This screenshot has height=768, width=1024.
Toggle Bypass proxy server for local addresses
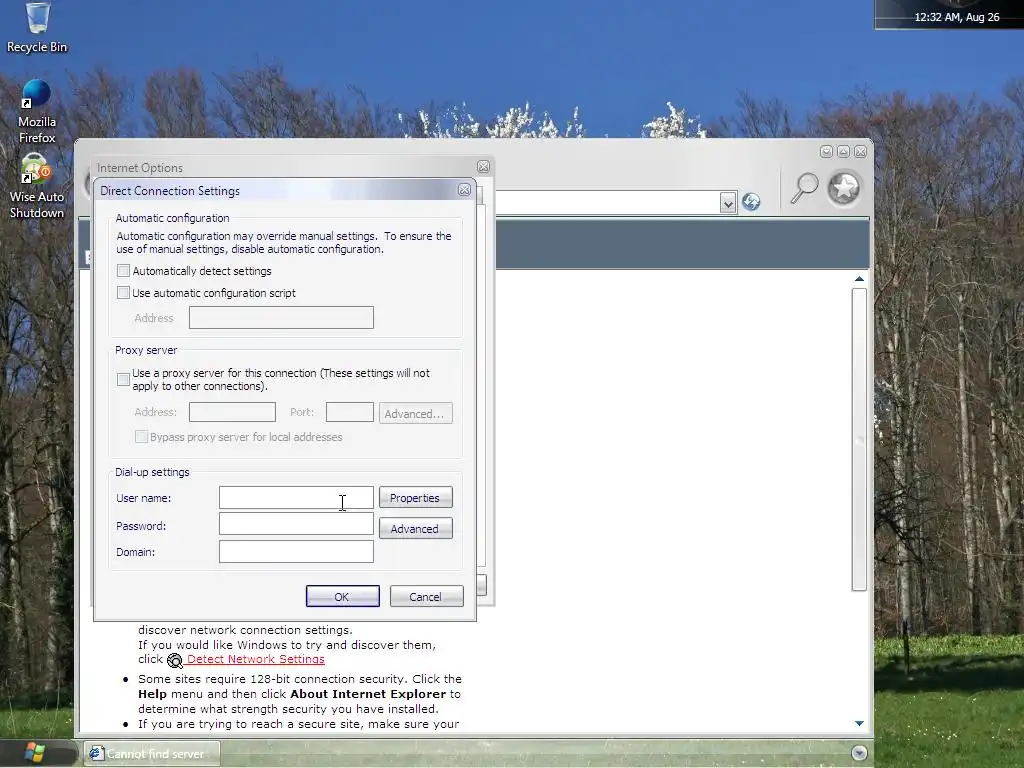pos(141,437)
